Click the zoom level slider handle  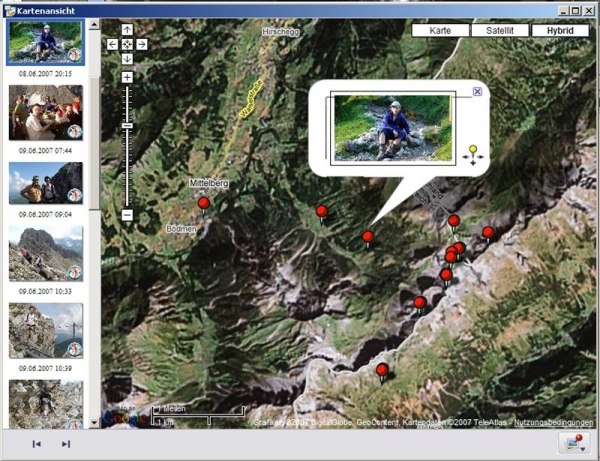tap(127, 125)
